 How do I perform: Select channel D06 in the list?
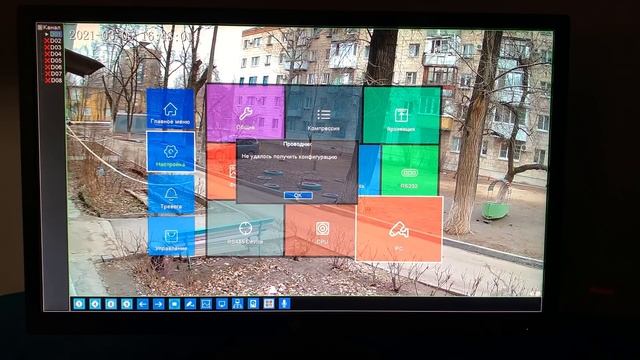point(53,67)
